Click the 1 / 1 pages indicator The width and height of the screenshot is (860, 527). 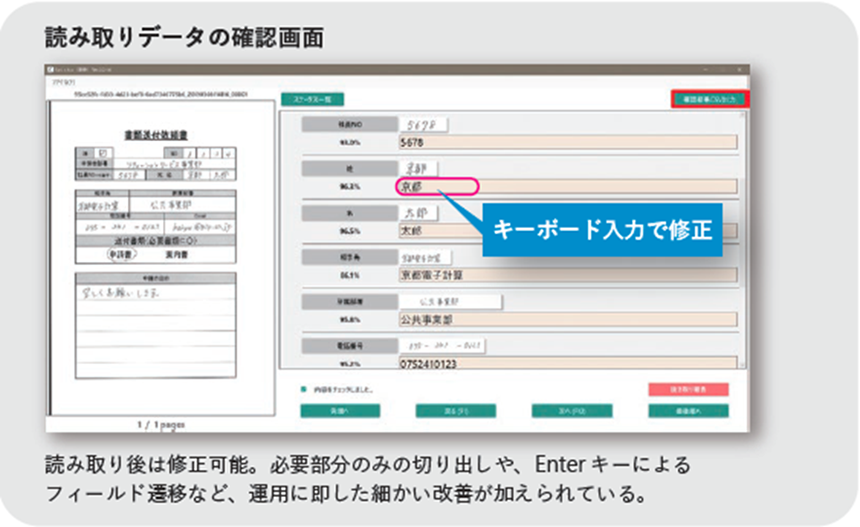tap(161, 424)
